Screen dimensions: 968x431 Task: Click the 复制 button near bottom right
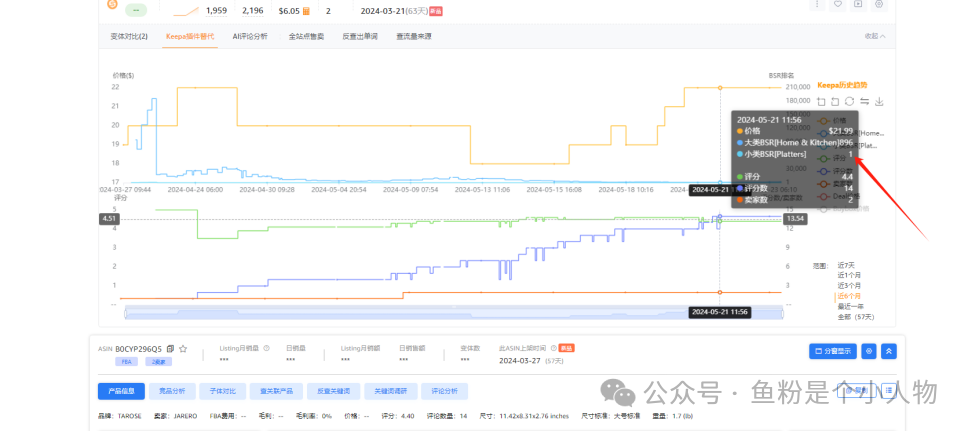(858, 390)
